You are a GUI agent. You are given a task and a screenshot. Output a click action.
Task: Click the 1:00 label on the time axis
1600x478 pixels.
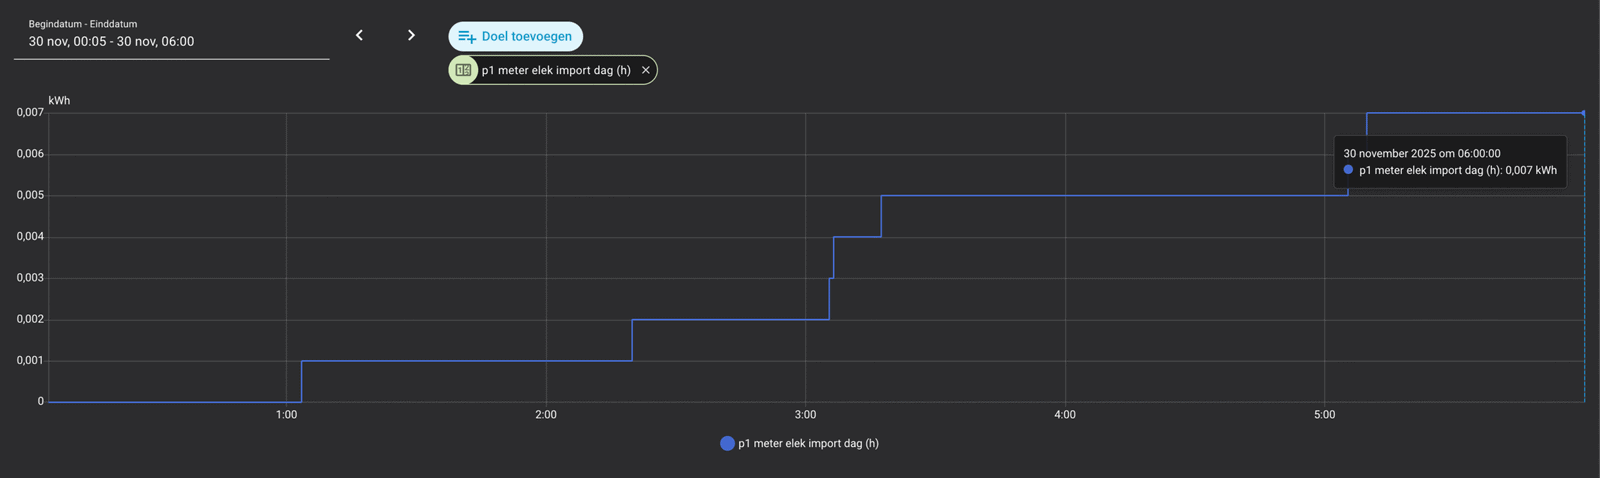286,415
